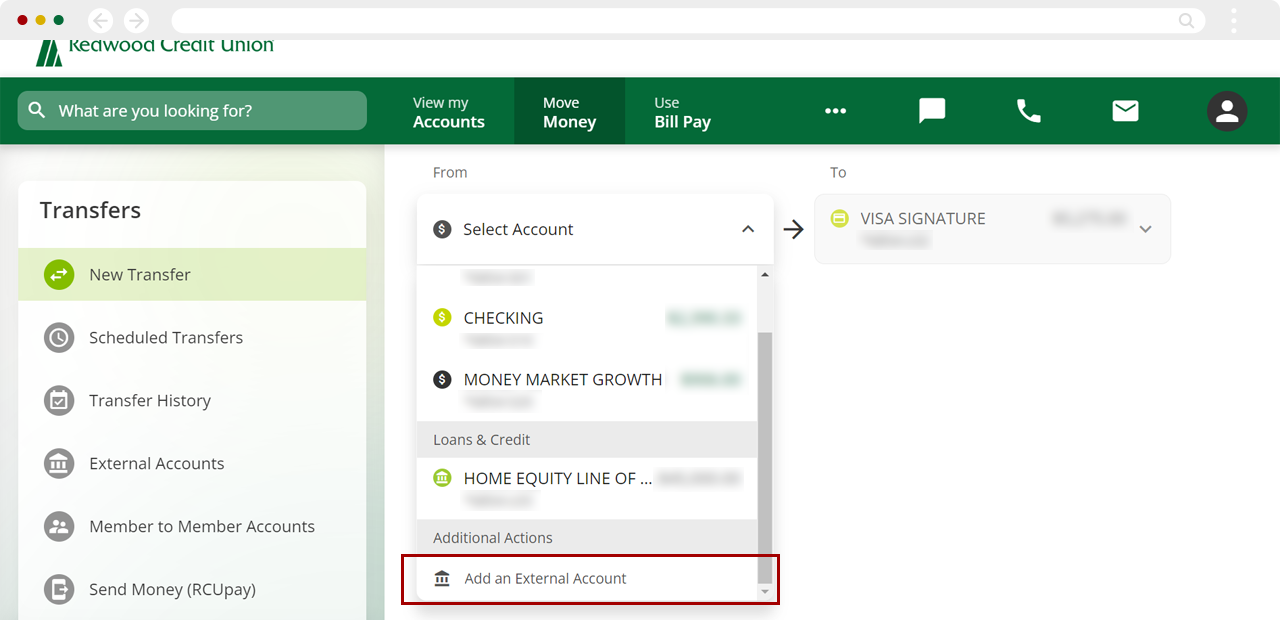Click the Home Equity Line bank icon
The image size is (1280, 620).
[x=442, y=478]
